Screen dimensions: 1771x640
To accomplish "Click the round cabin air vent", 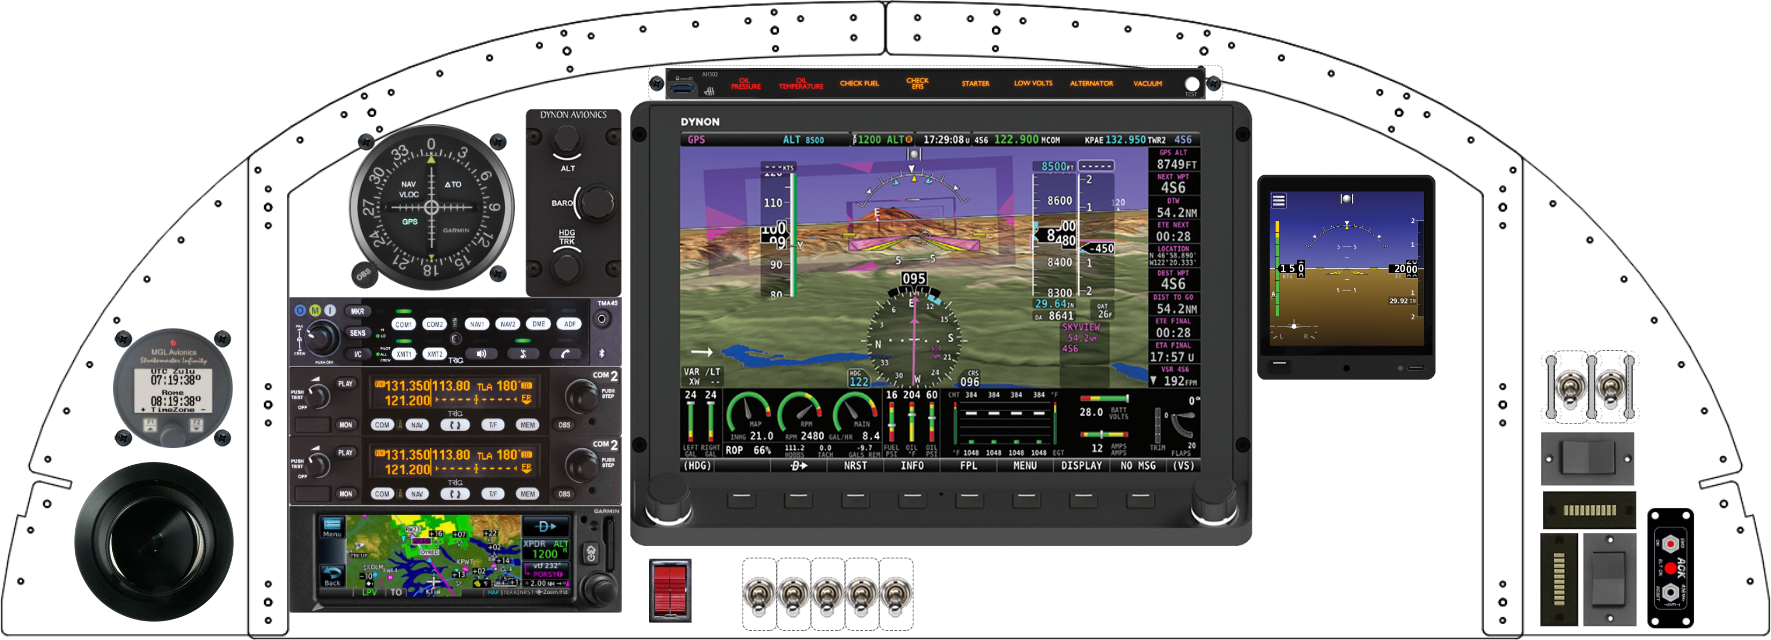I will (x=154, y=542).
